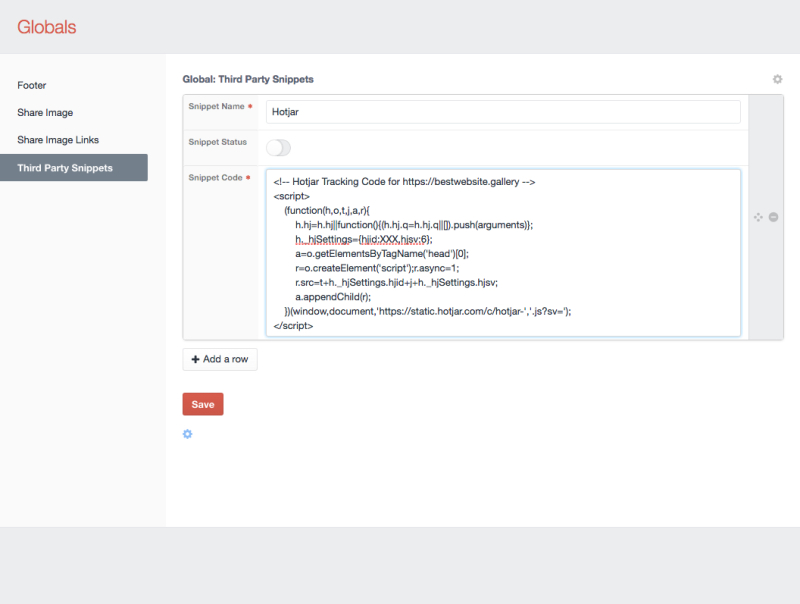This screenshot has width=800, height=604.
Task: Click the Snippet Status field label
Action: [x=217, y=142]
